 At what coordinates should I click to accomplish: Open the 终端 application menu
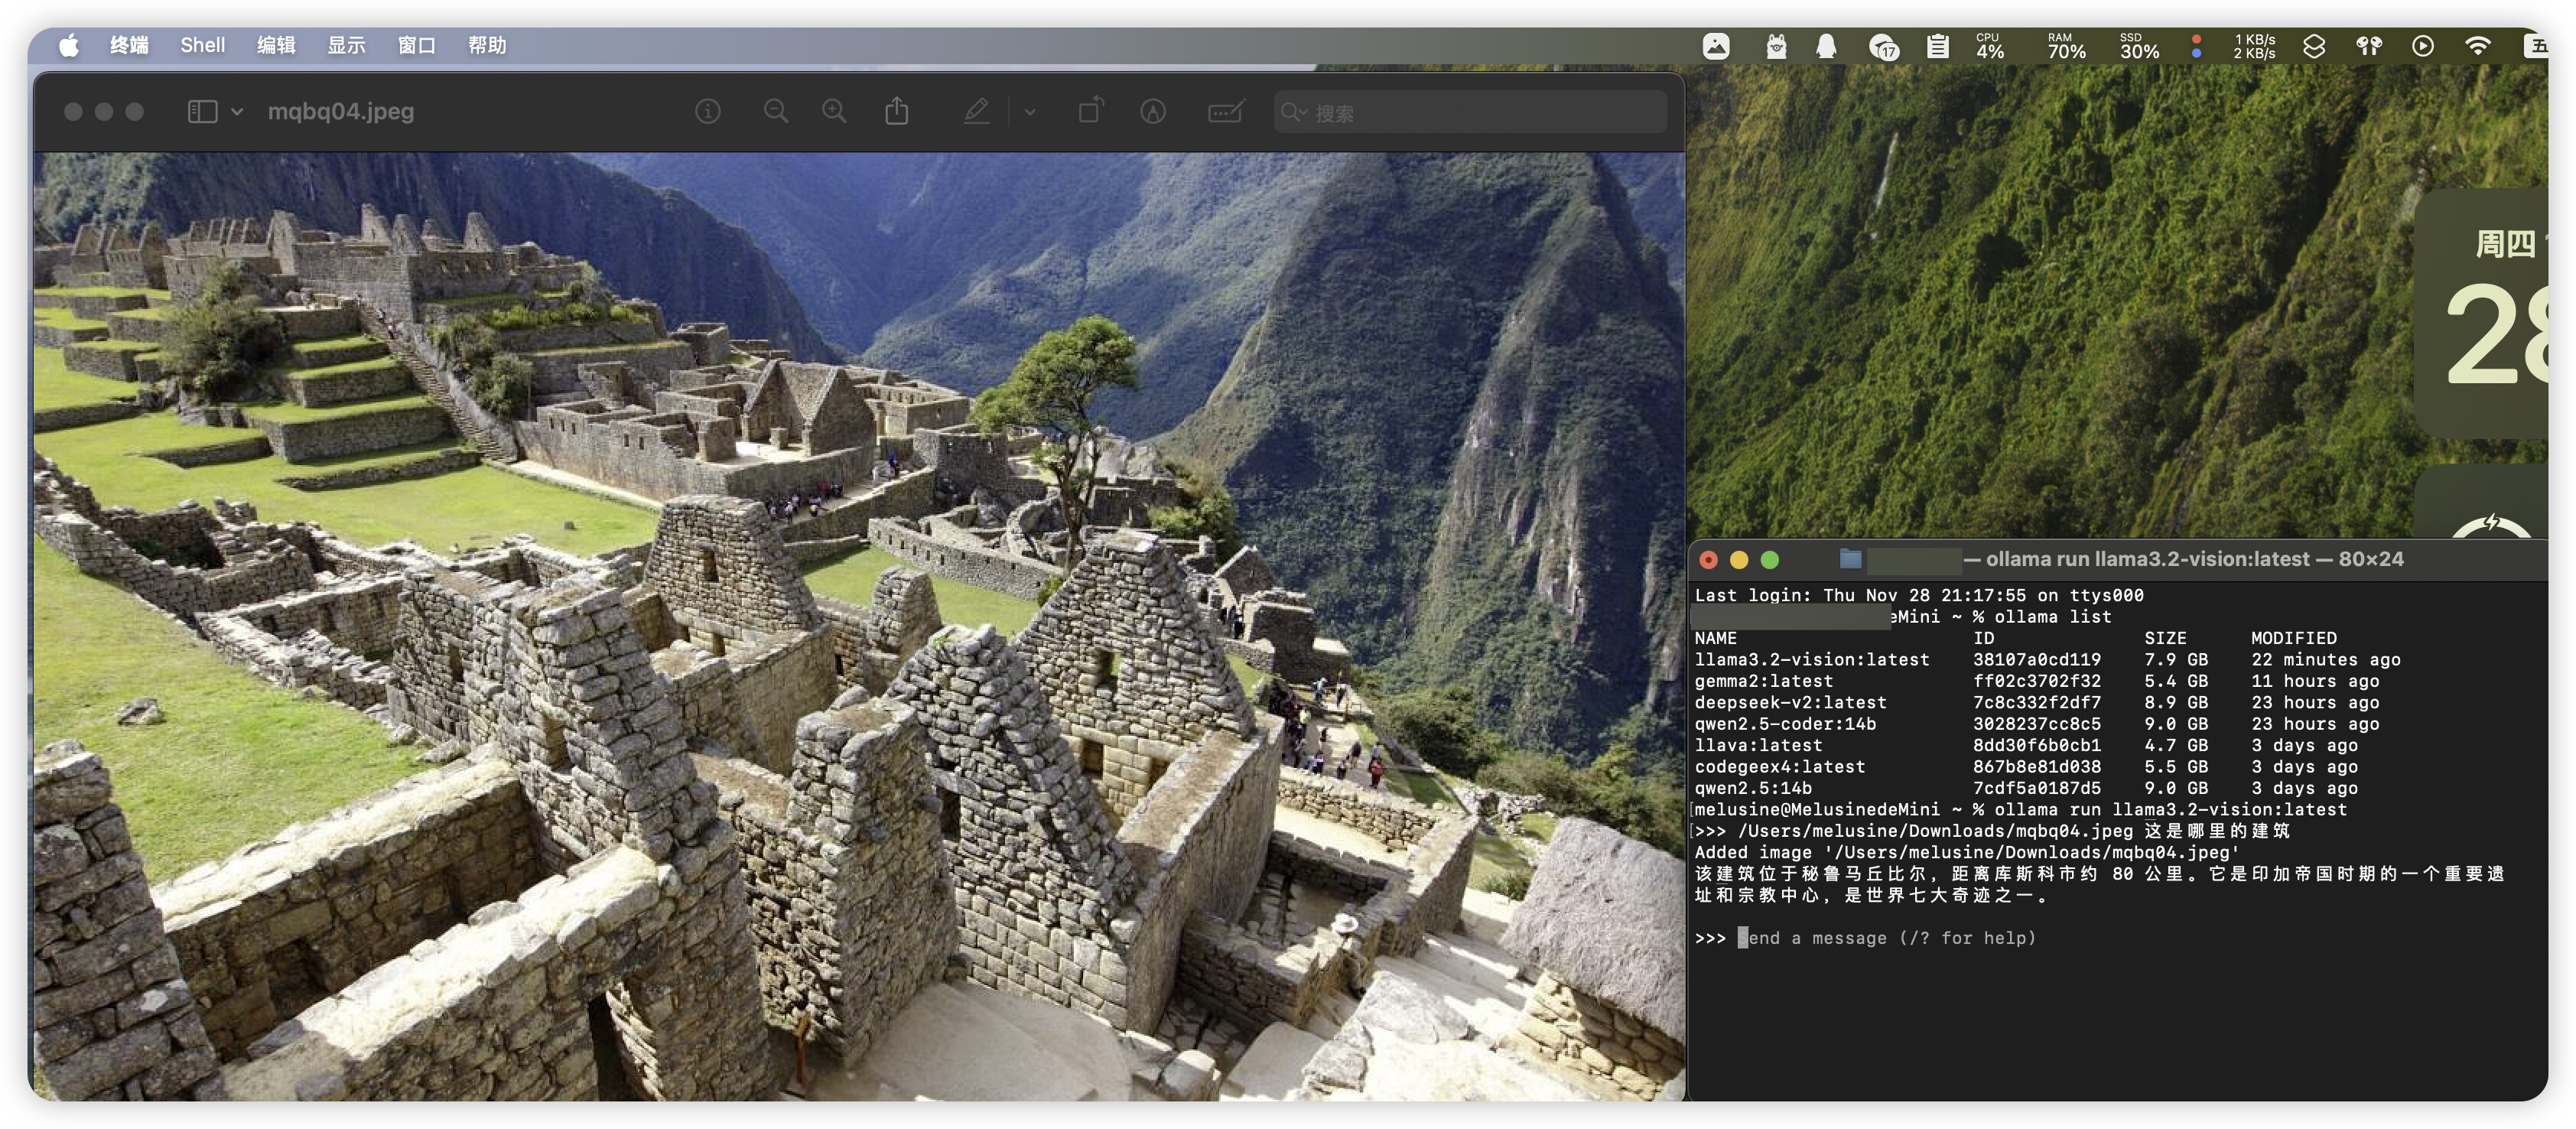[129, 45]
